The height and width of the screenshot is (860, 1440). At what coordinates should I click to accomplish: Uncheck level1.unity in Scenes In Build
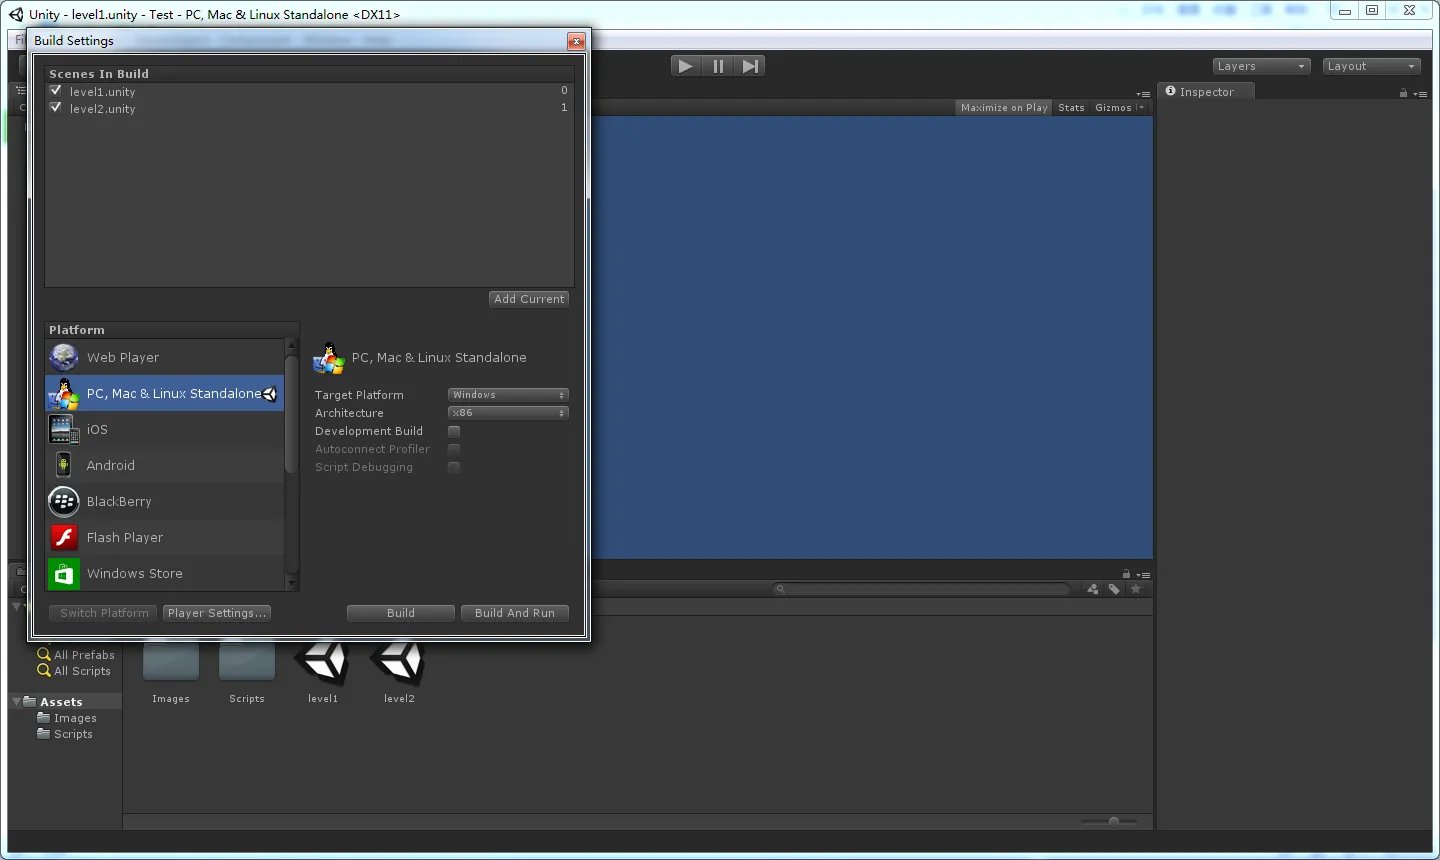(56, 91)
